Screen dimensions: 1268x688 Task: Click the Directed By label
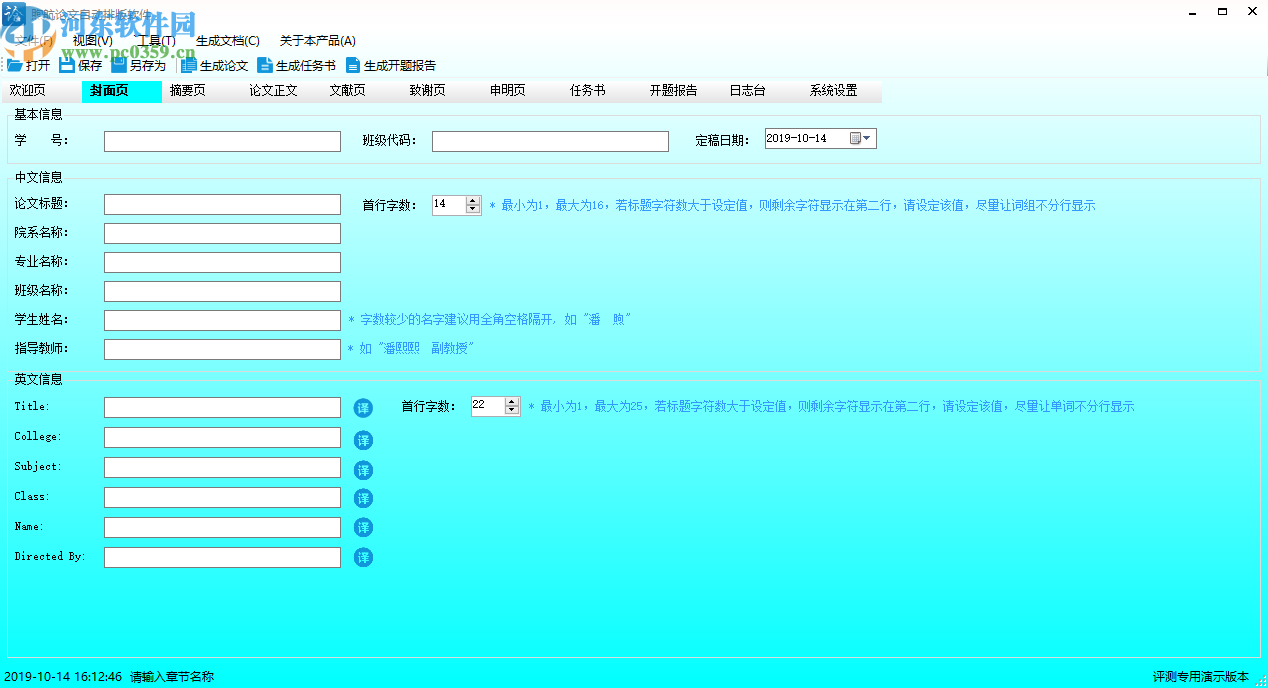pyautogui.click(x=50, y=556)
